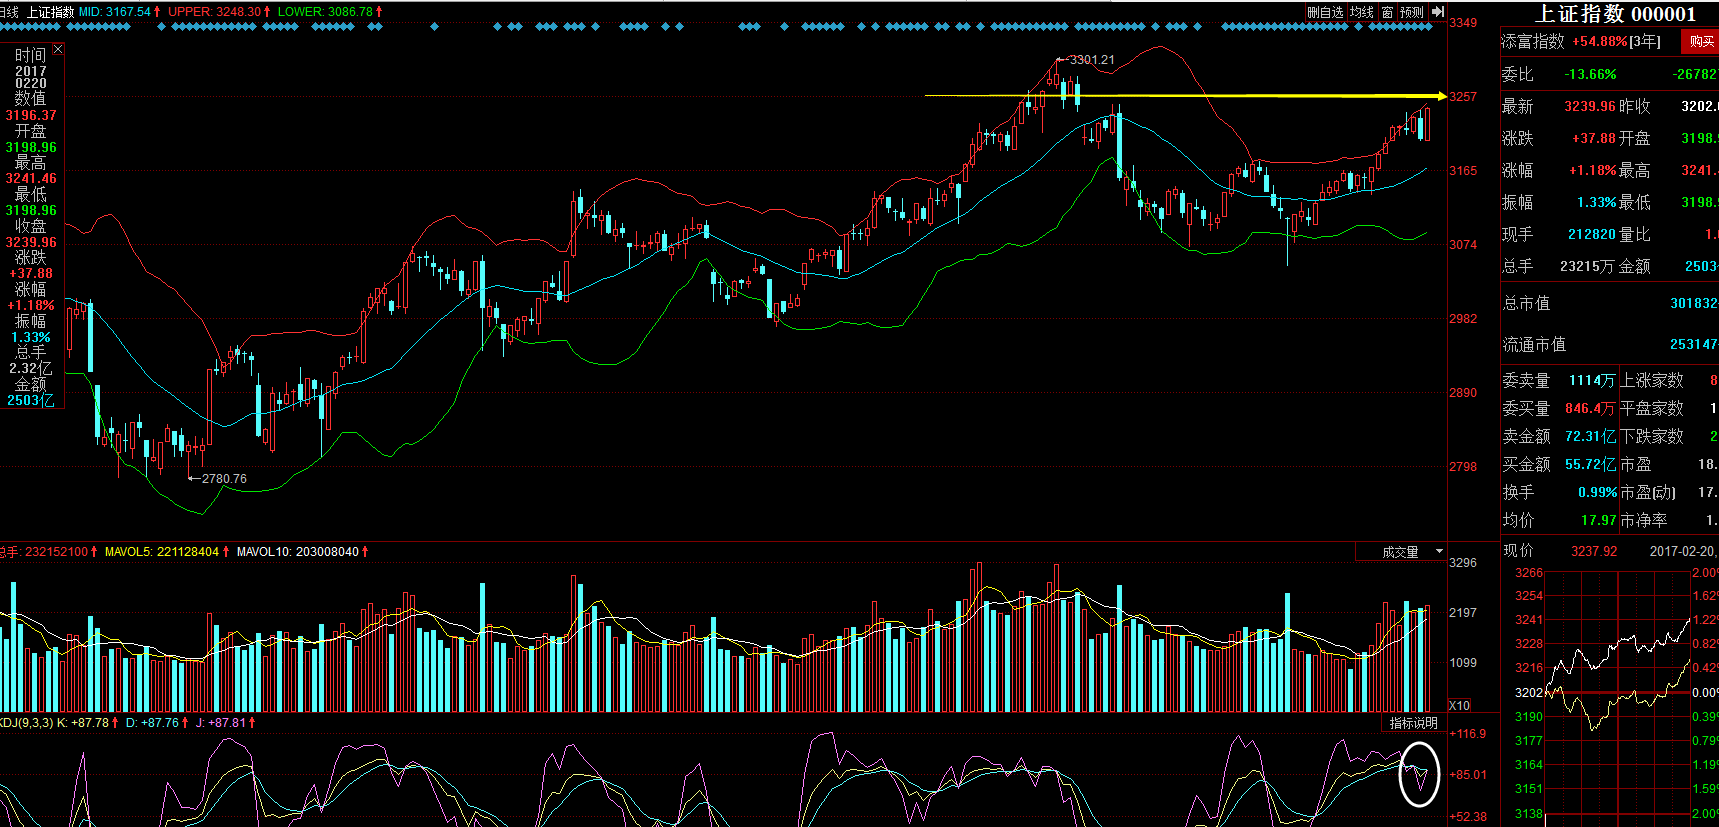Click the 金额 2503亿 value in info panel
Image resolution: width=1719 pixels, height=827 pixels.
click(31, 400)
